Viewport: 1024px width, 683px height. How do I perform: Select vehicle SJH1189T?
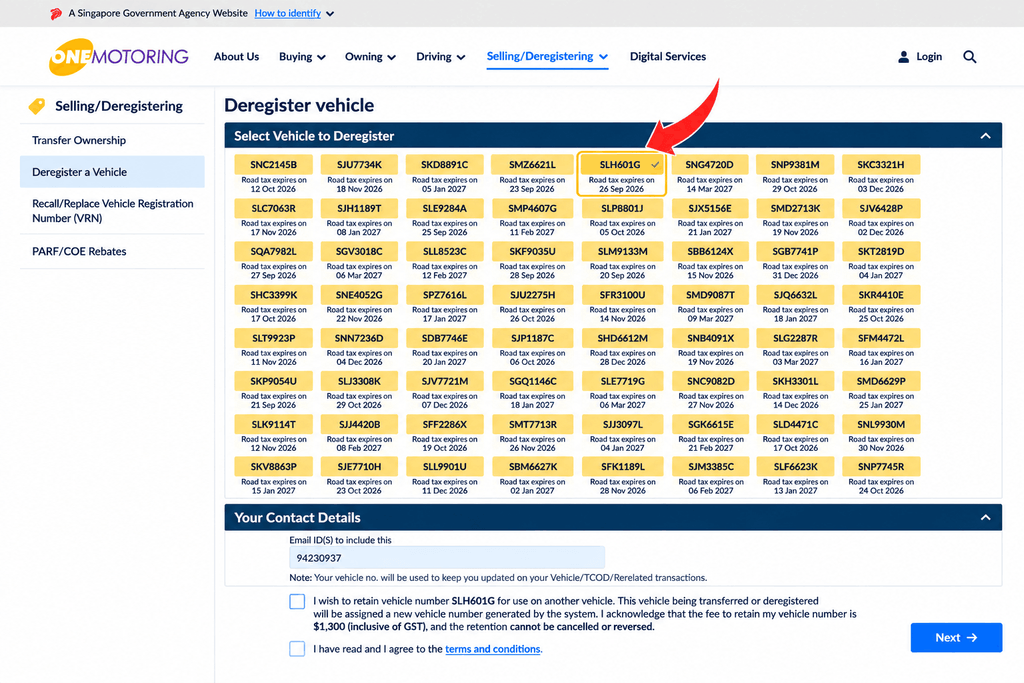359,208
